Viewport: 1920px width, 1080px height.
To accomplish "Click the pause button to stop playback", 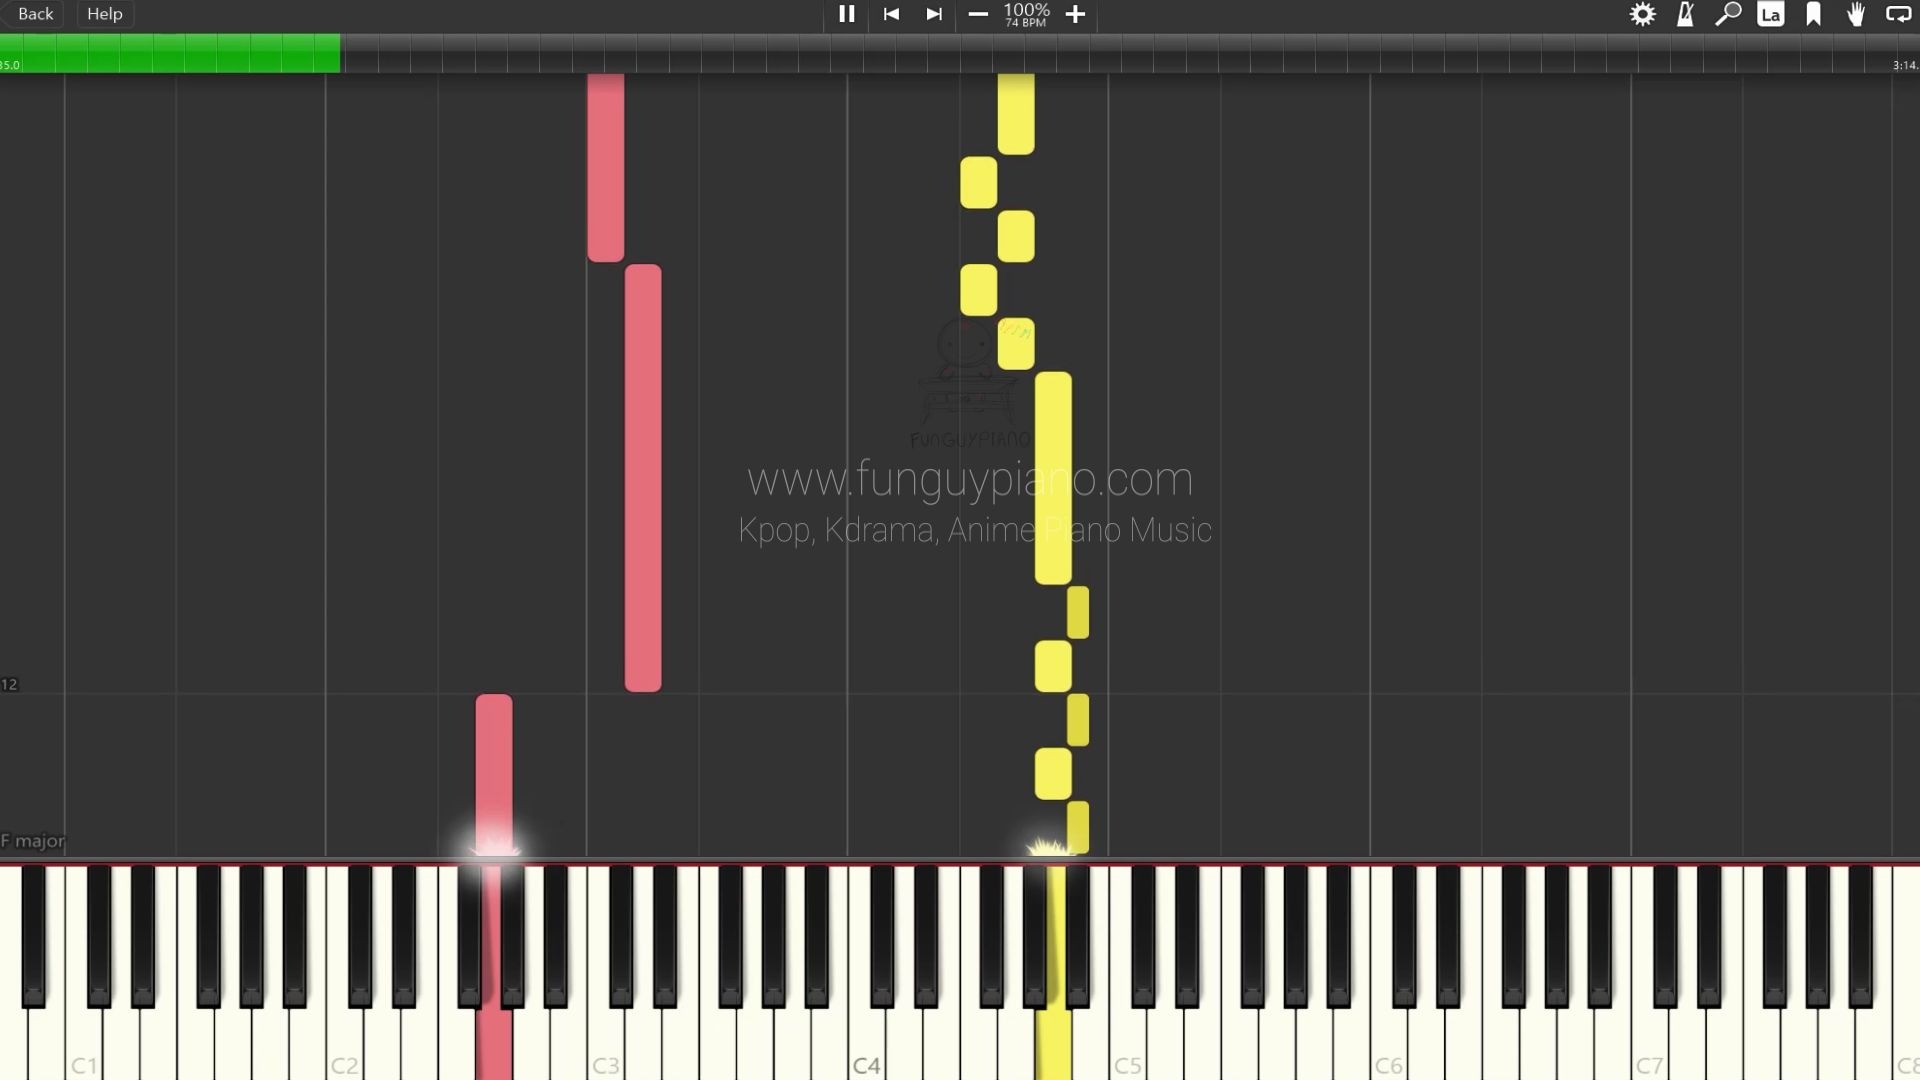I will pos(844,13).
